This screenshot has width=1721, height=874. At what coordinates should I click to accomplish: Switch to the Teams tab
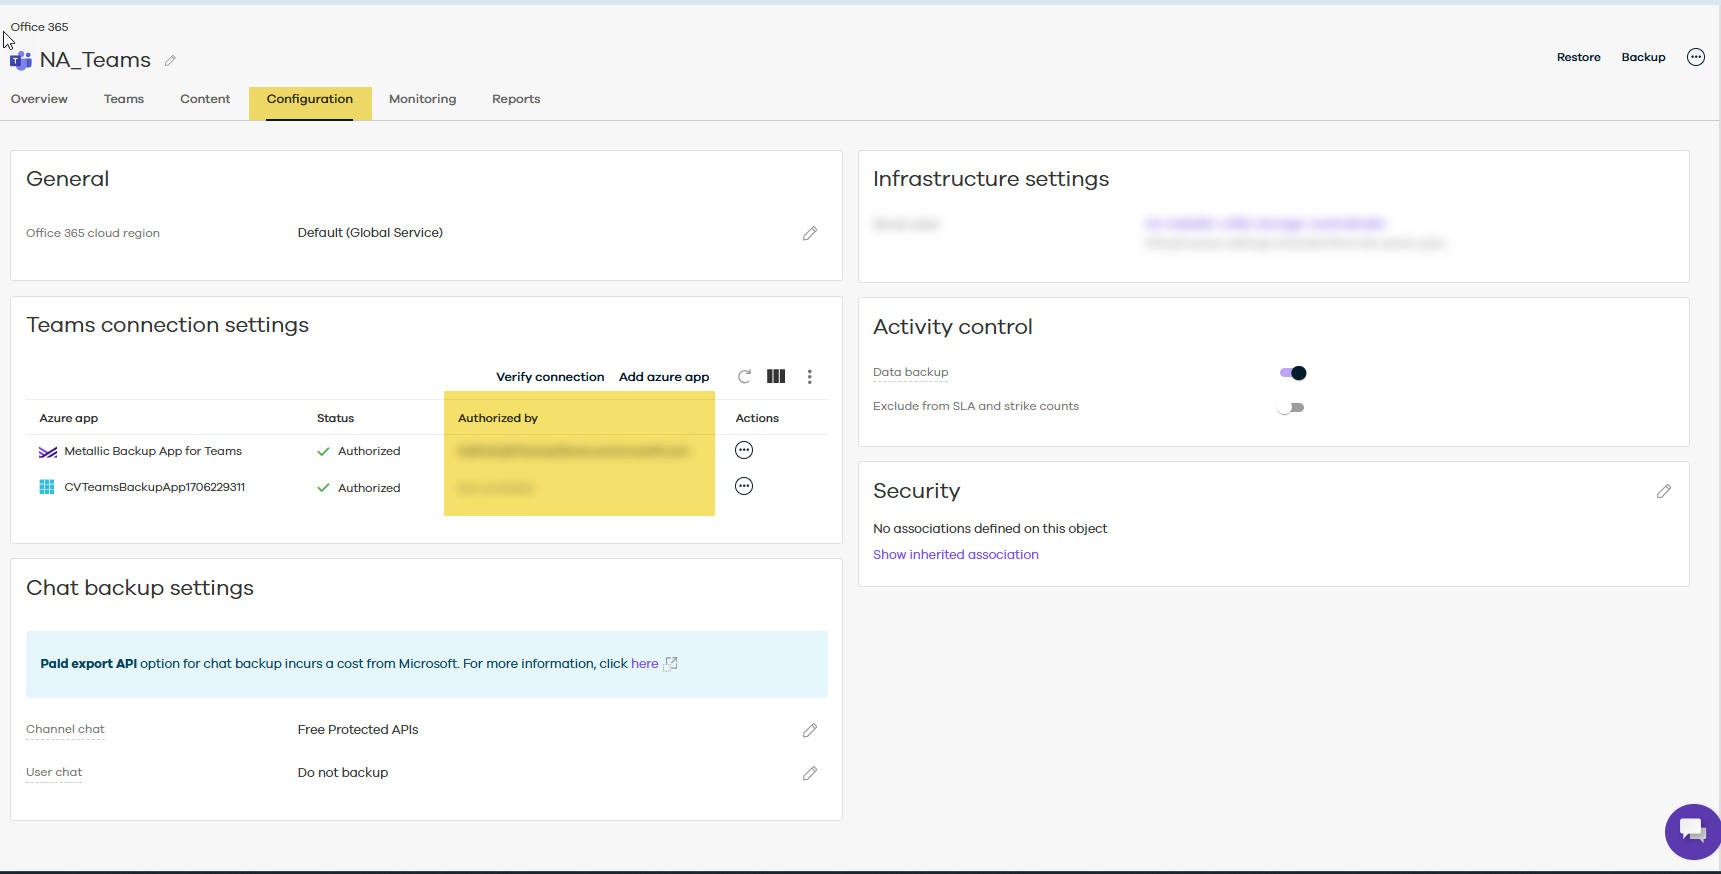(x=124, y=99)
